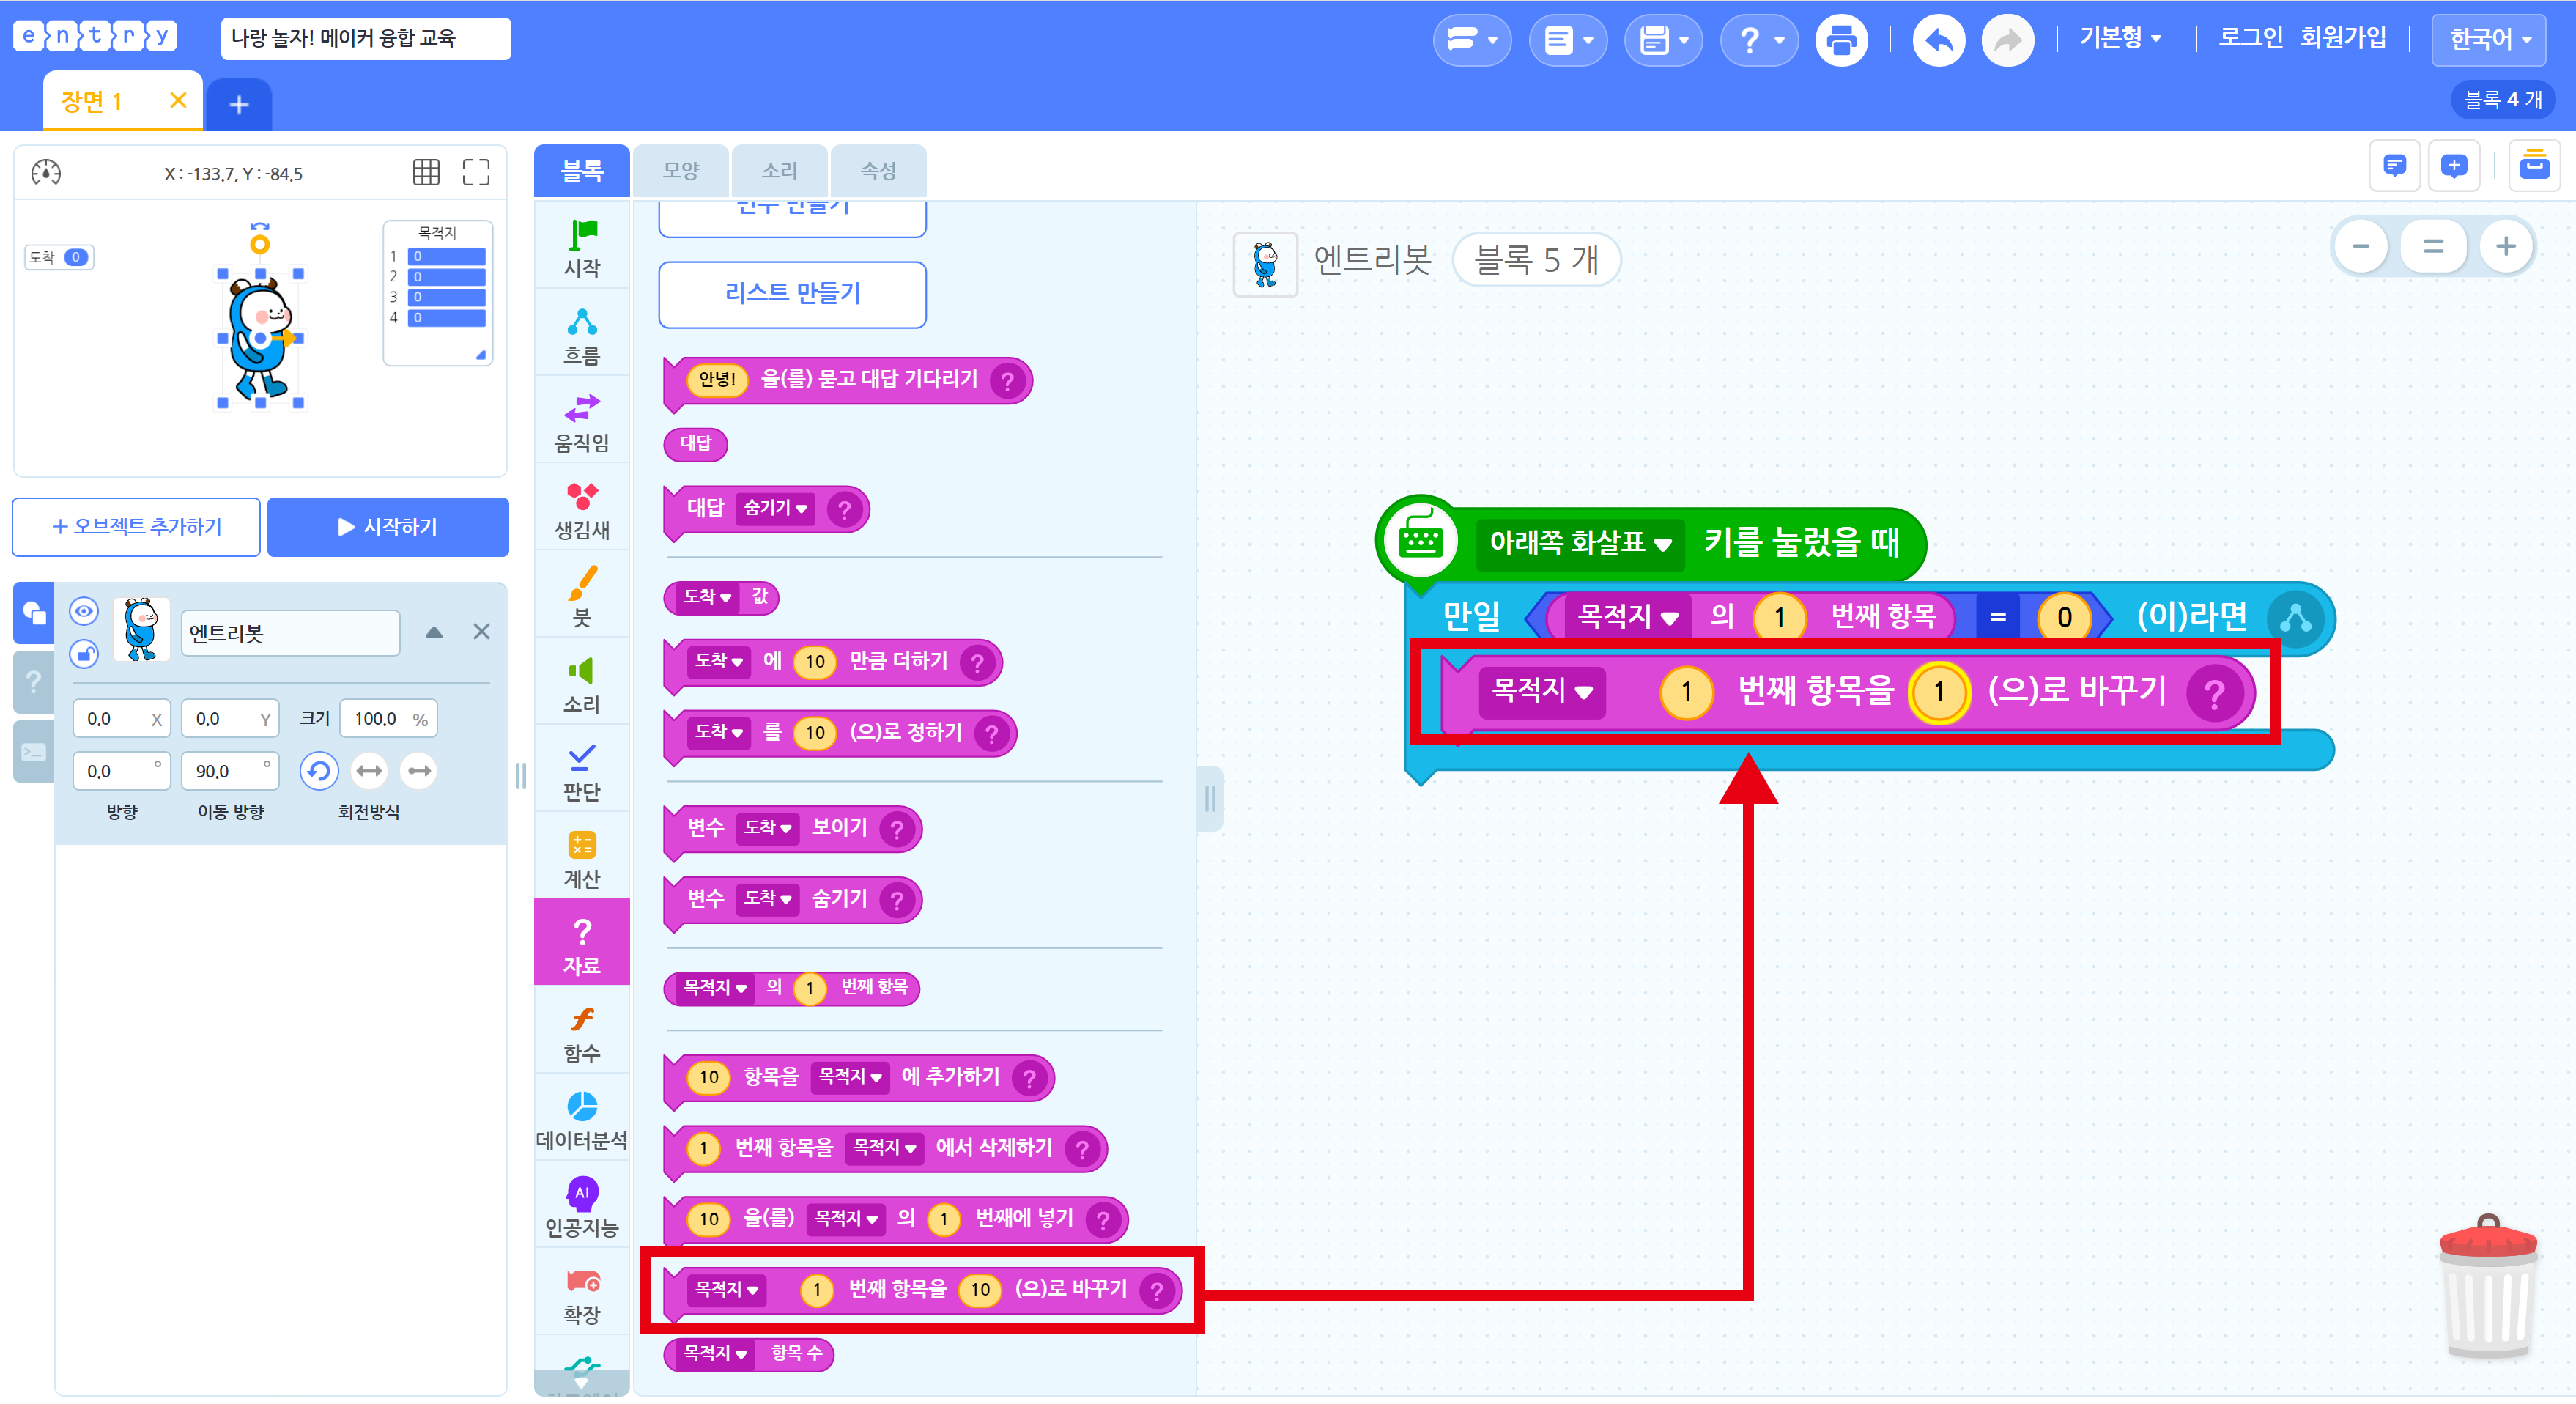
Task: Switch to the 속성 tab
Action: click(878, 171)
